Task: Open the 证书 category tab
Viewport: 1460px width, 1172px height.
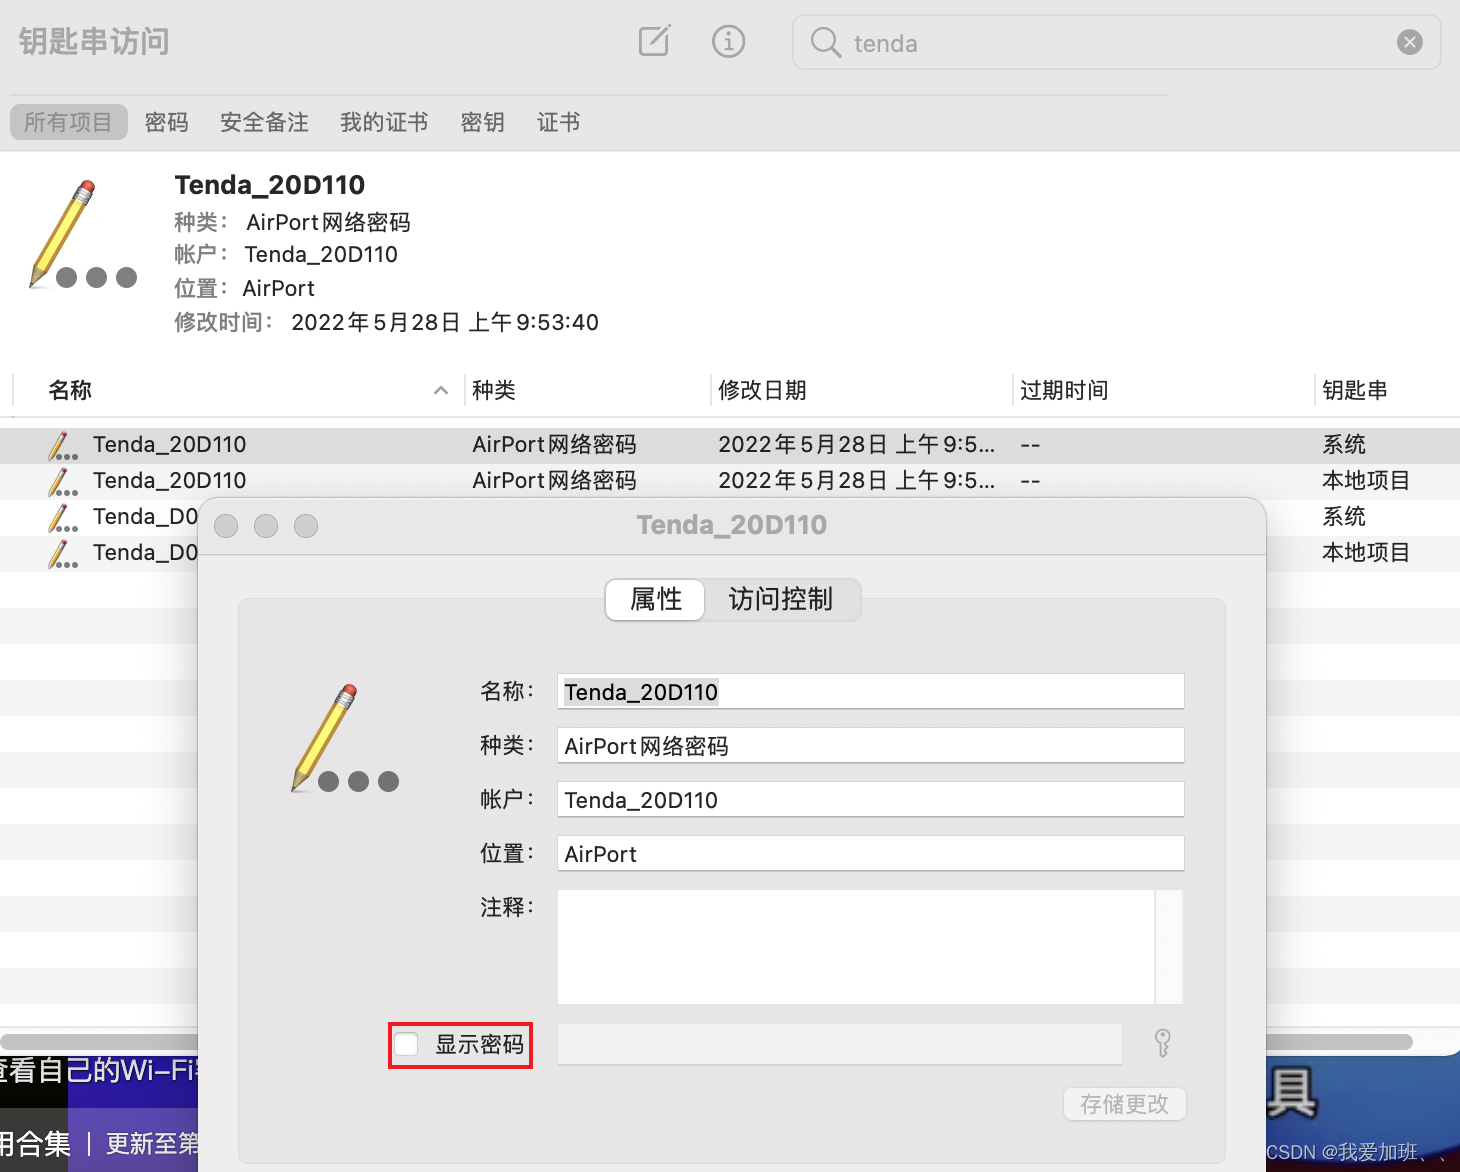Action: (558, 122)
